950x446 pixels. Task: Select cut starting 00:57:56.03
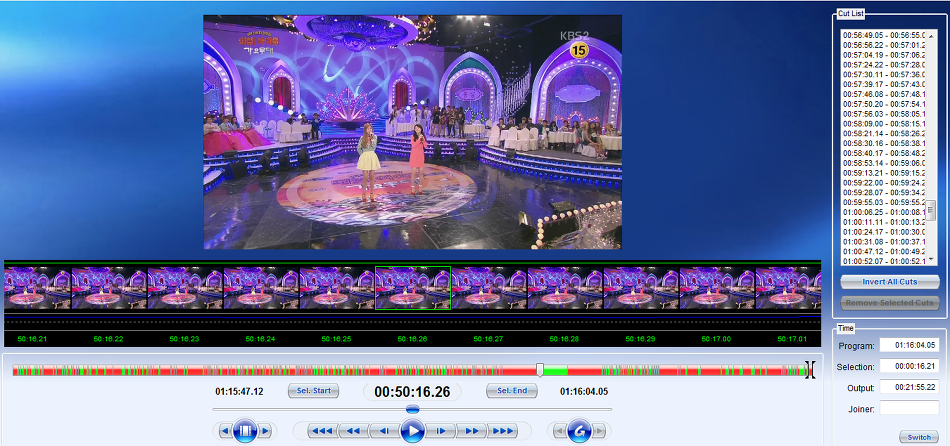tap(883, 113)
